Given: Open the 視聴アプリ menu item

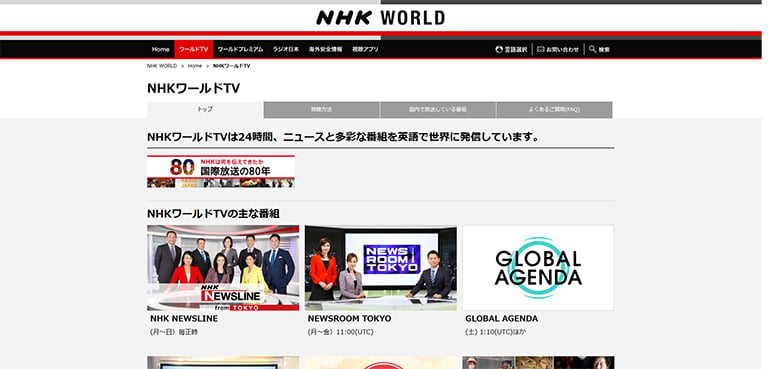Looking at the screenshot, I should [x=365, y=49].
